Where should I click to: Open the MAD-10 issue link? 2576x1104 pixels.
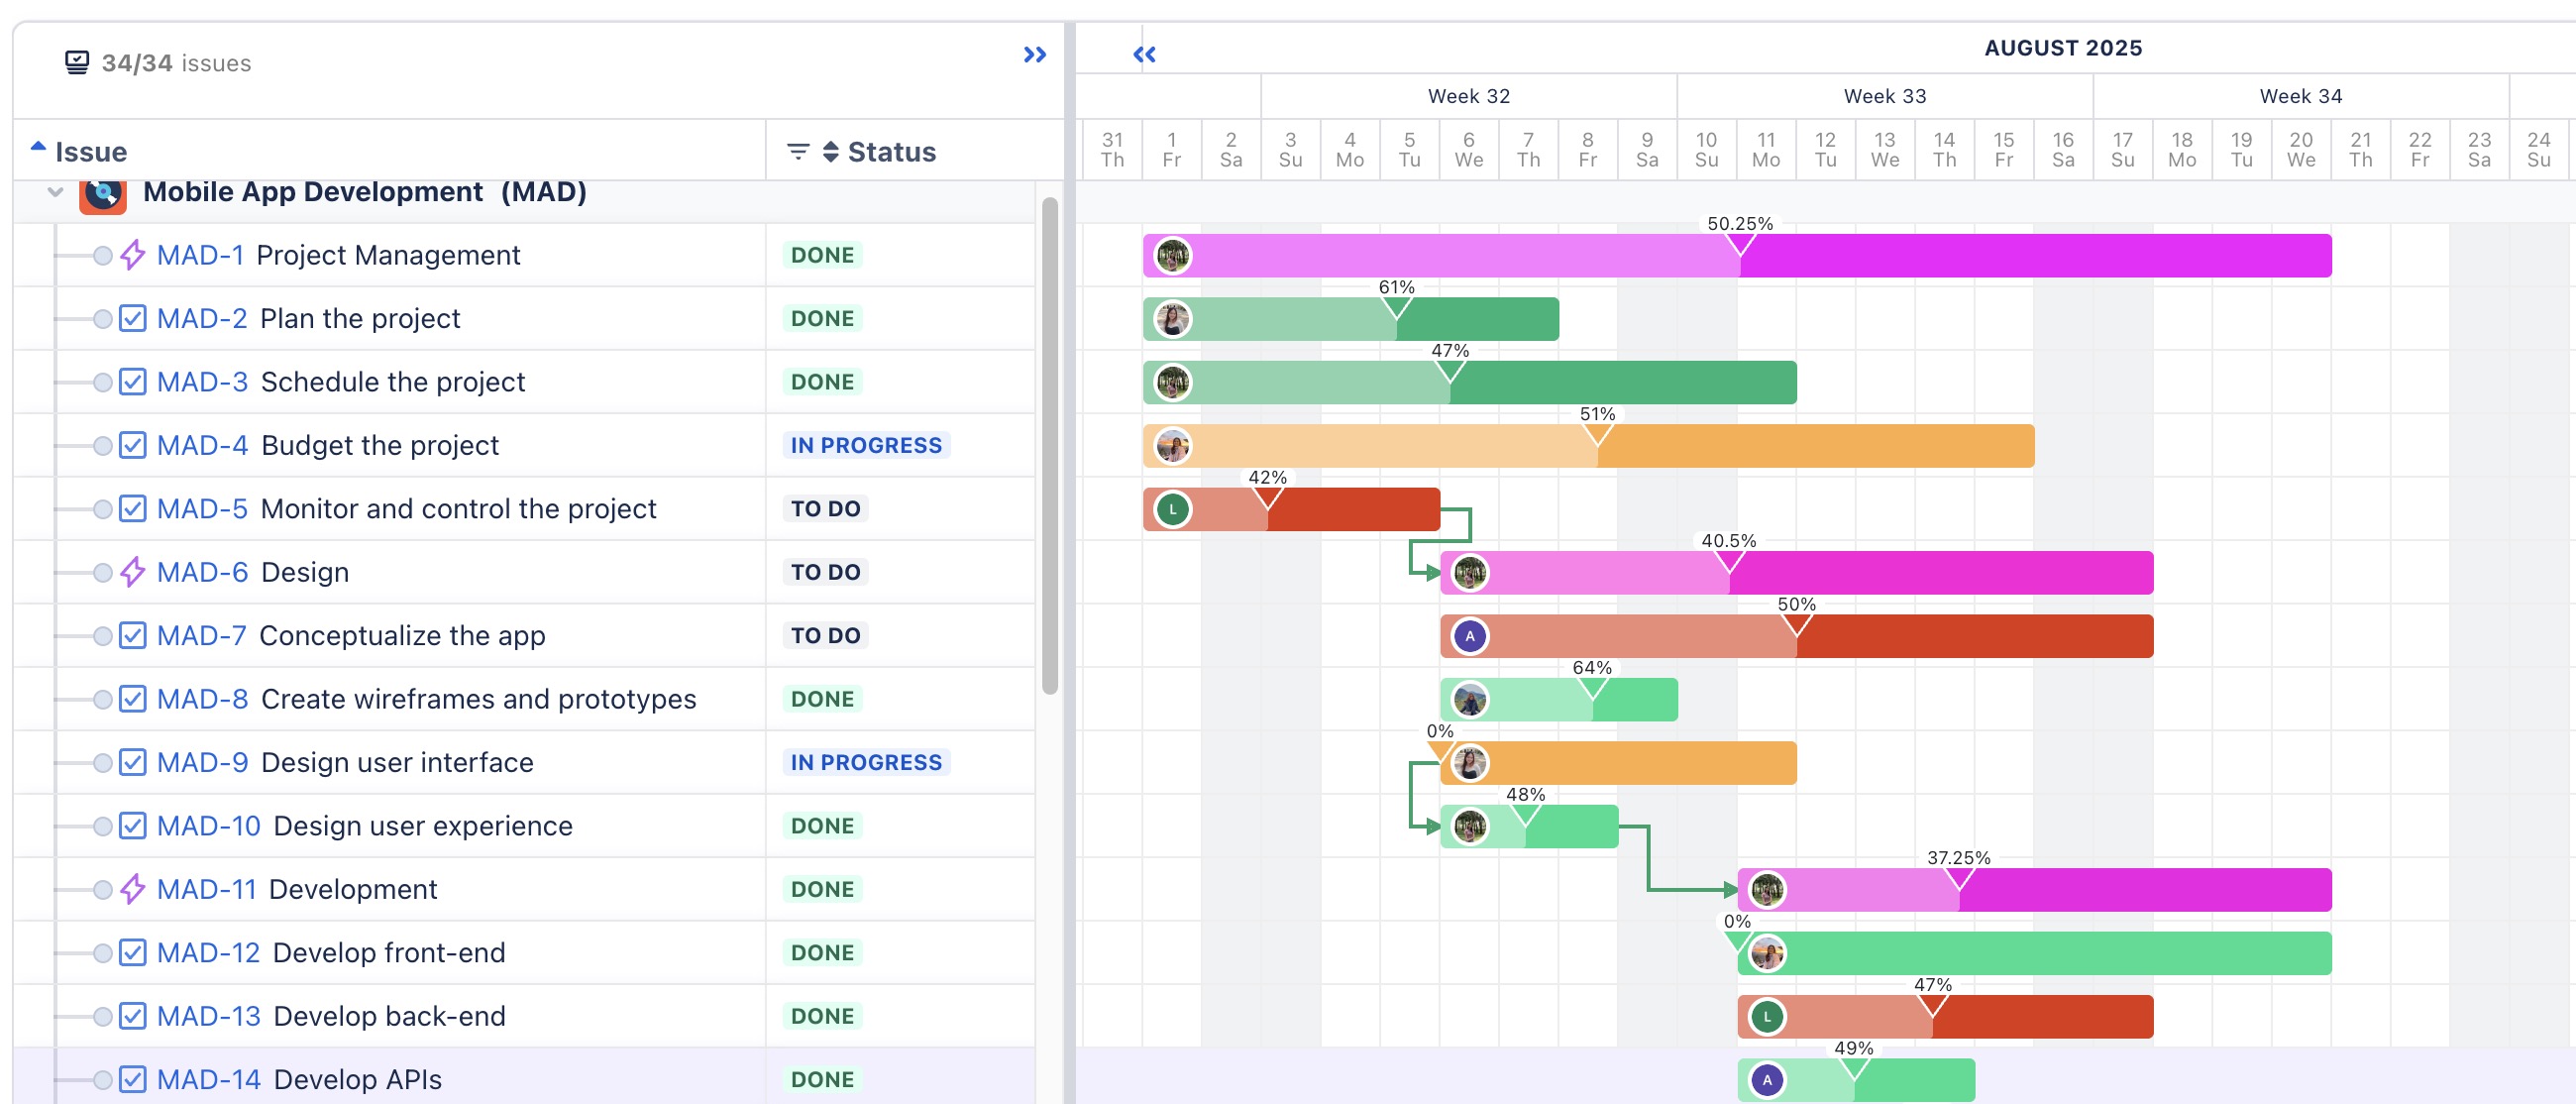click(x=209, y=826)
